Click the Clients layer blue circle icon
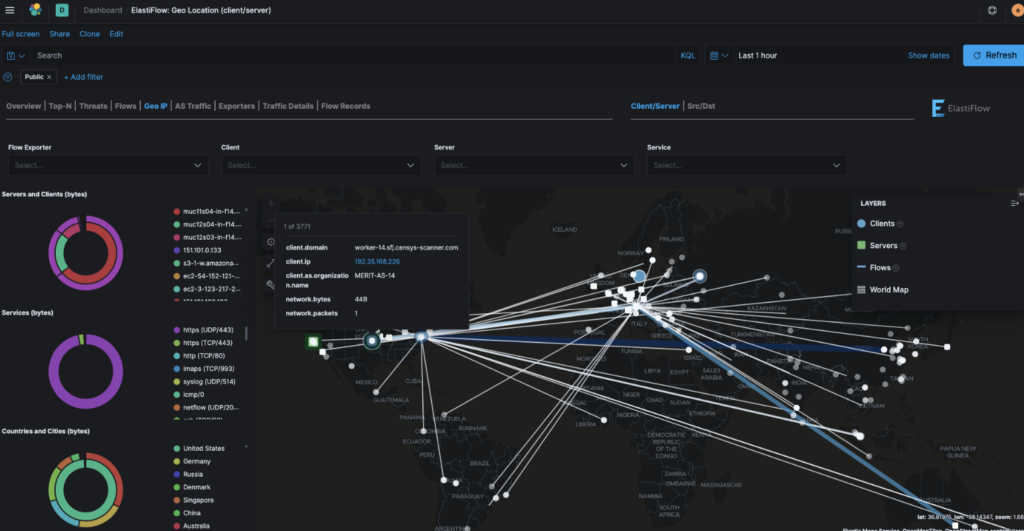 [x=861, y=223]
